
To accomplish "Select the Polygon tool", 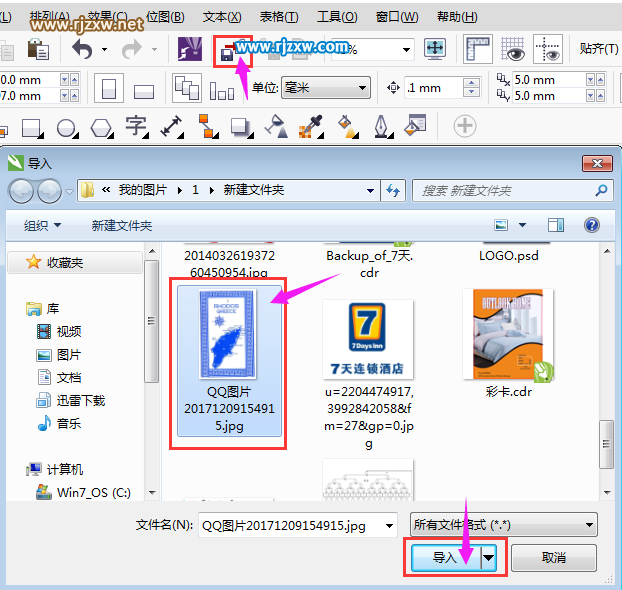I will (102, 128).
